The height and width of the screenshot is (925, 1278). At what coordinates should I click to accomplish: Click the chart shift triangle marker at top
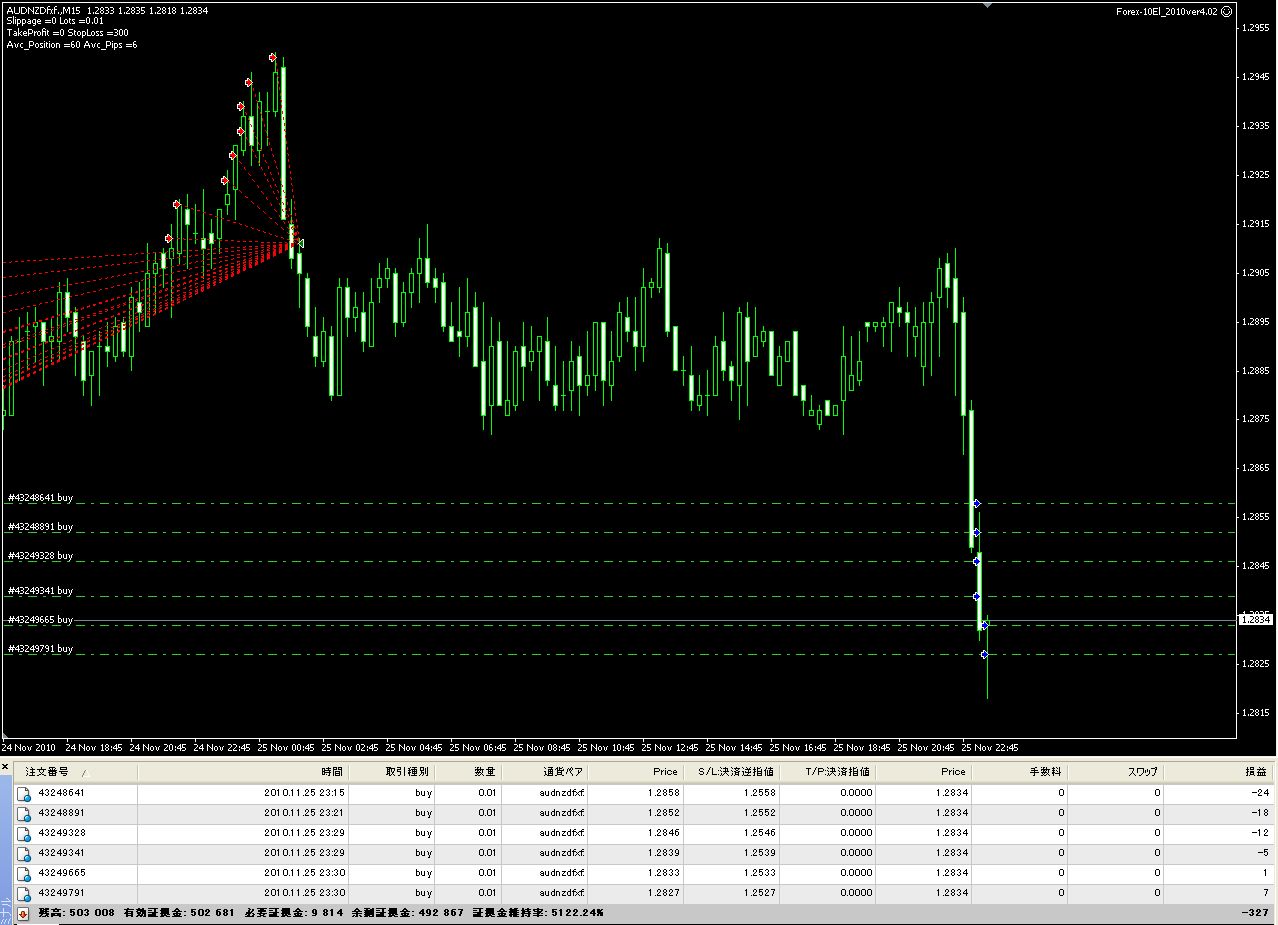(x=988, y=5)
